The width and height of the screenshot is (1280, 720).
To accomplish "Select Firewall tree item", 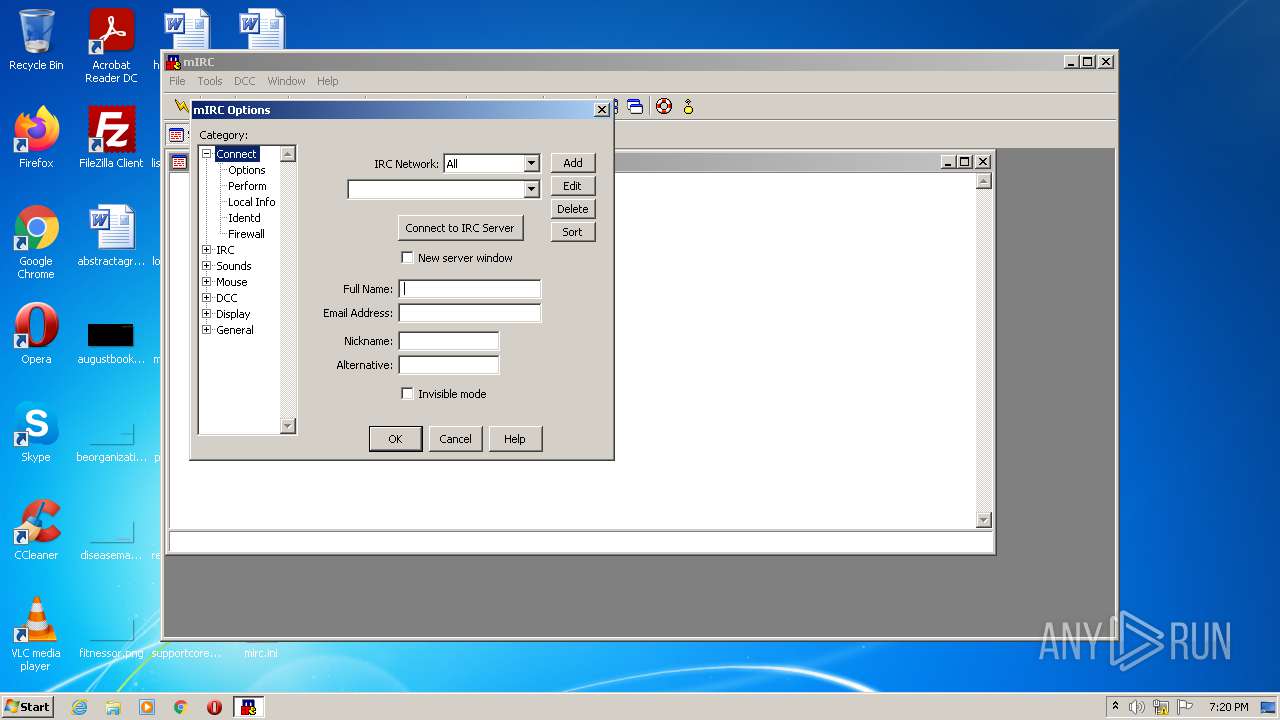I will pyautogui.click(x=246, y=234).
